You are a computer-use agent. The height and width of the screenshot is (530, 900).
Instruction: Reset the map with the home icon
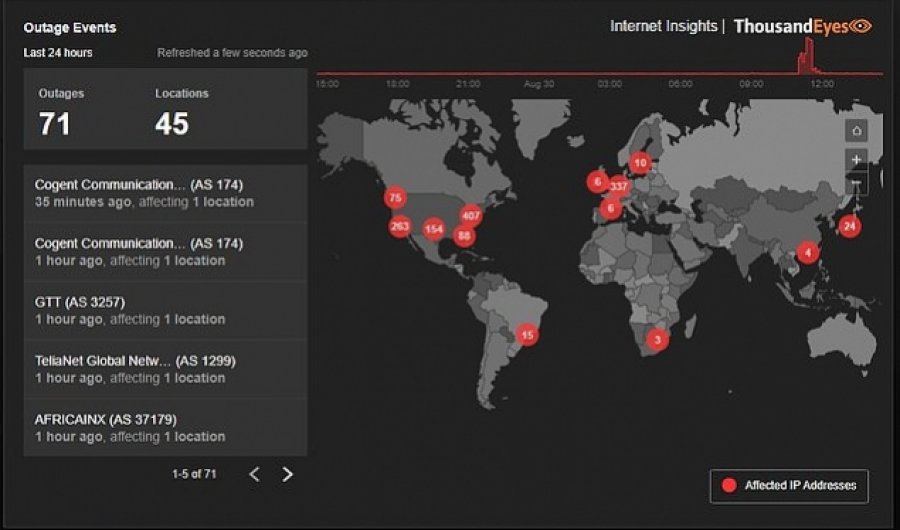coord(856,131)
